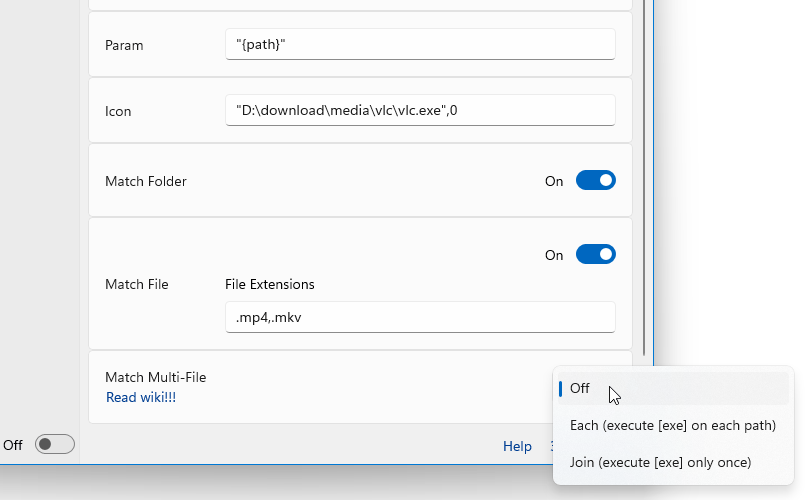This screenshot has width=808, height=500.
Task: Toggle the bottom-left Off switch
Action: click(x=55, y=444)
